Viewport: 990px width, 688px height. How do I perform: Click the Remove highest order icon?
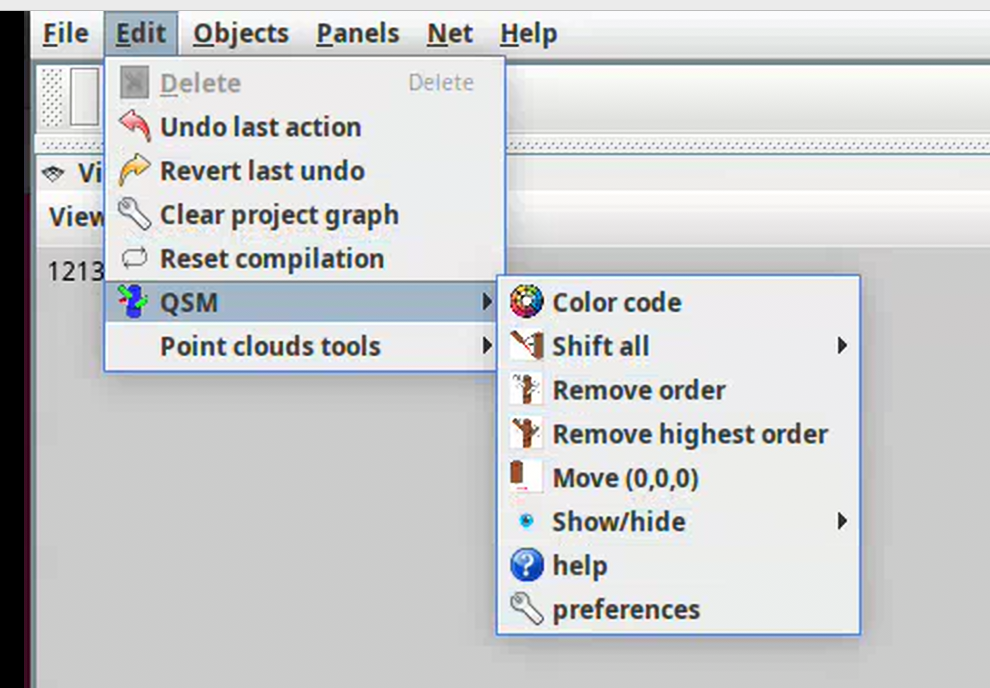pyautogui.click(x=526, y=434)
